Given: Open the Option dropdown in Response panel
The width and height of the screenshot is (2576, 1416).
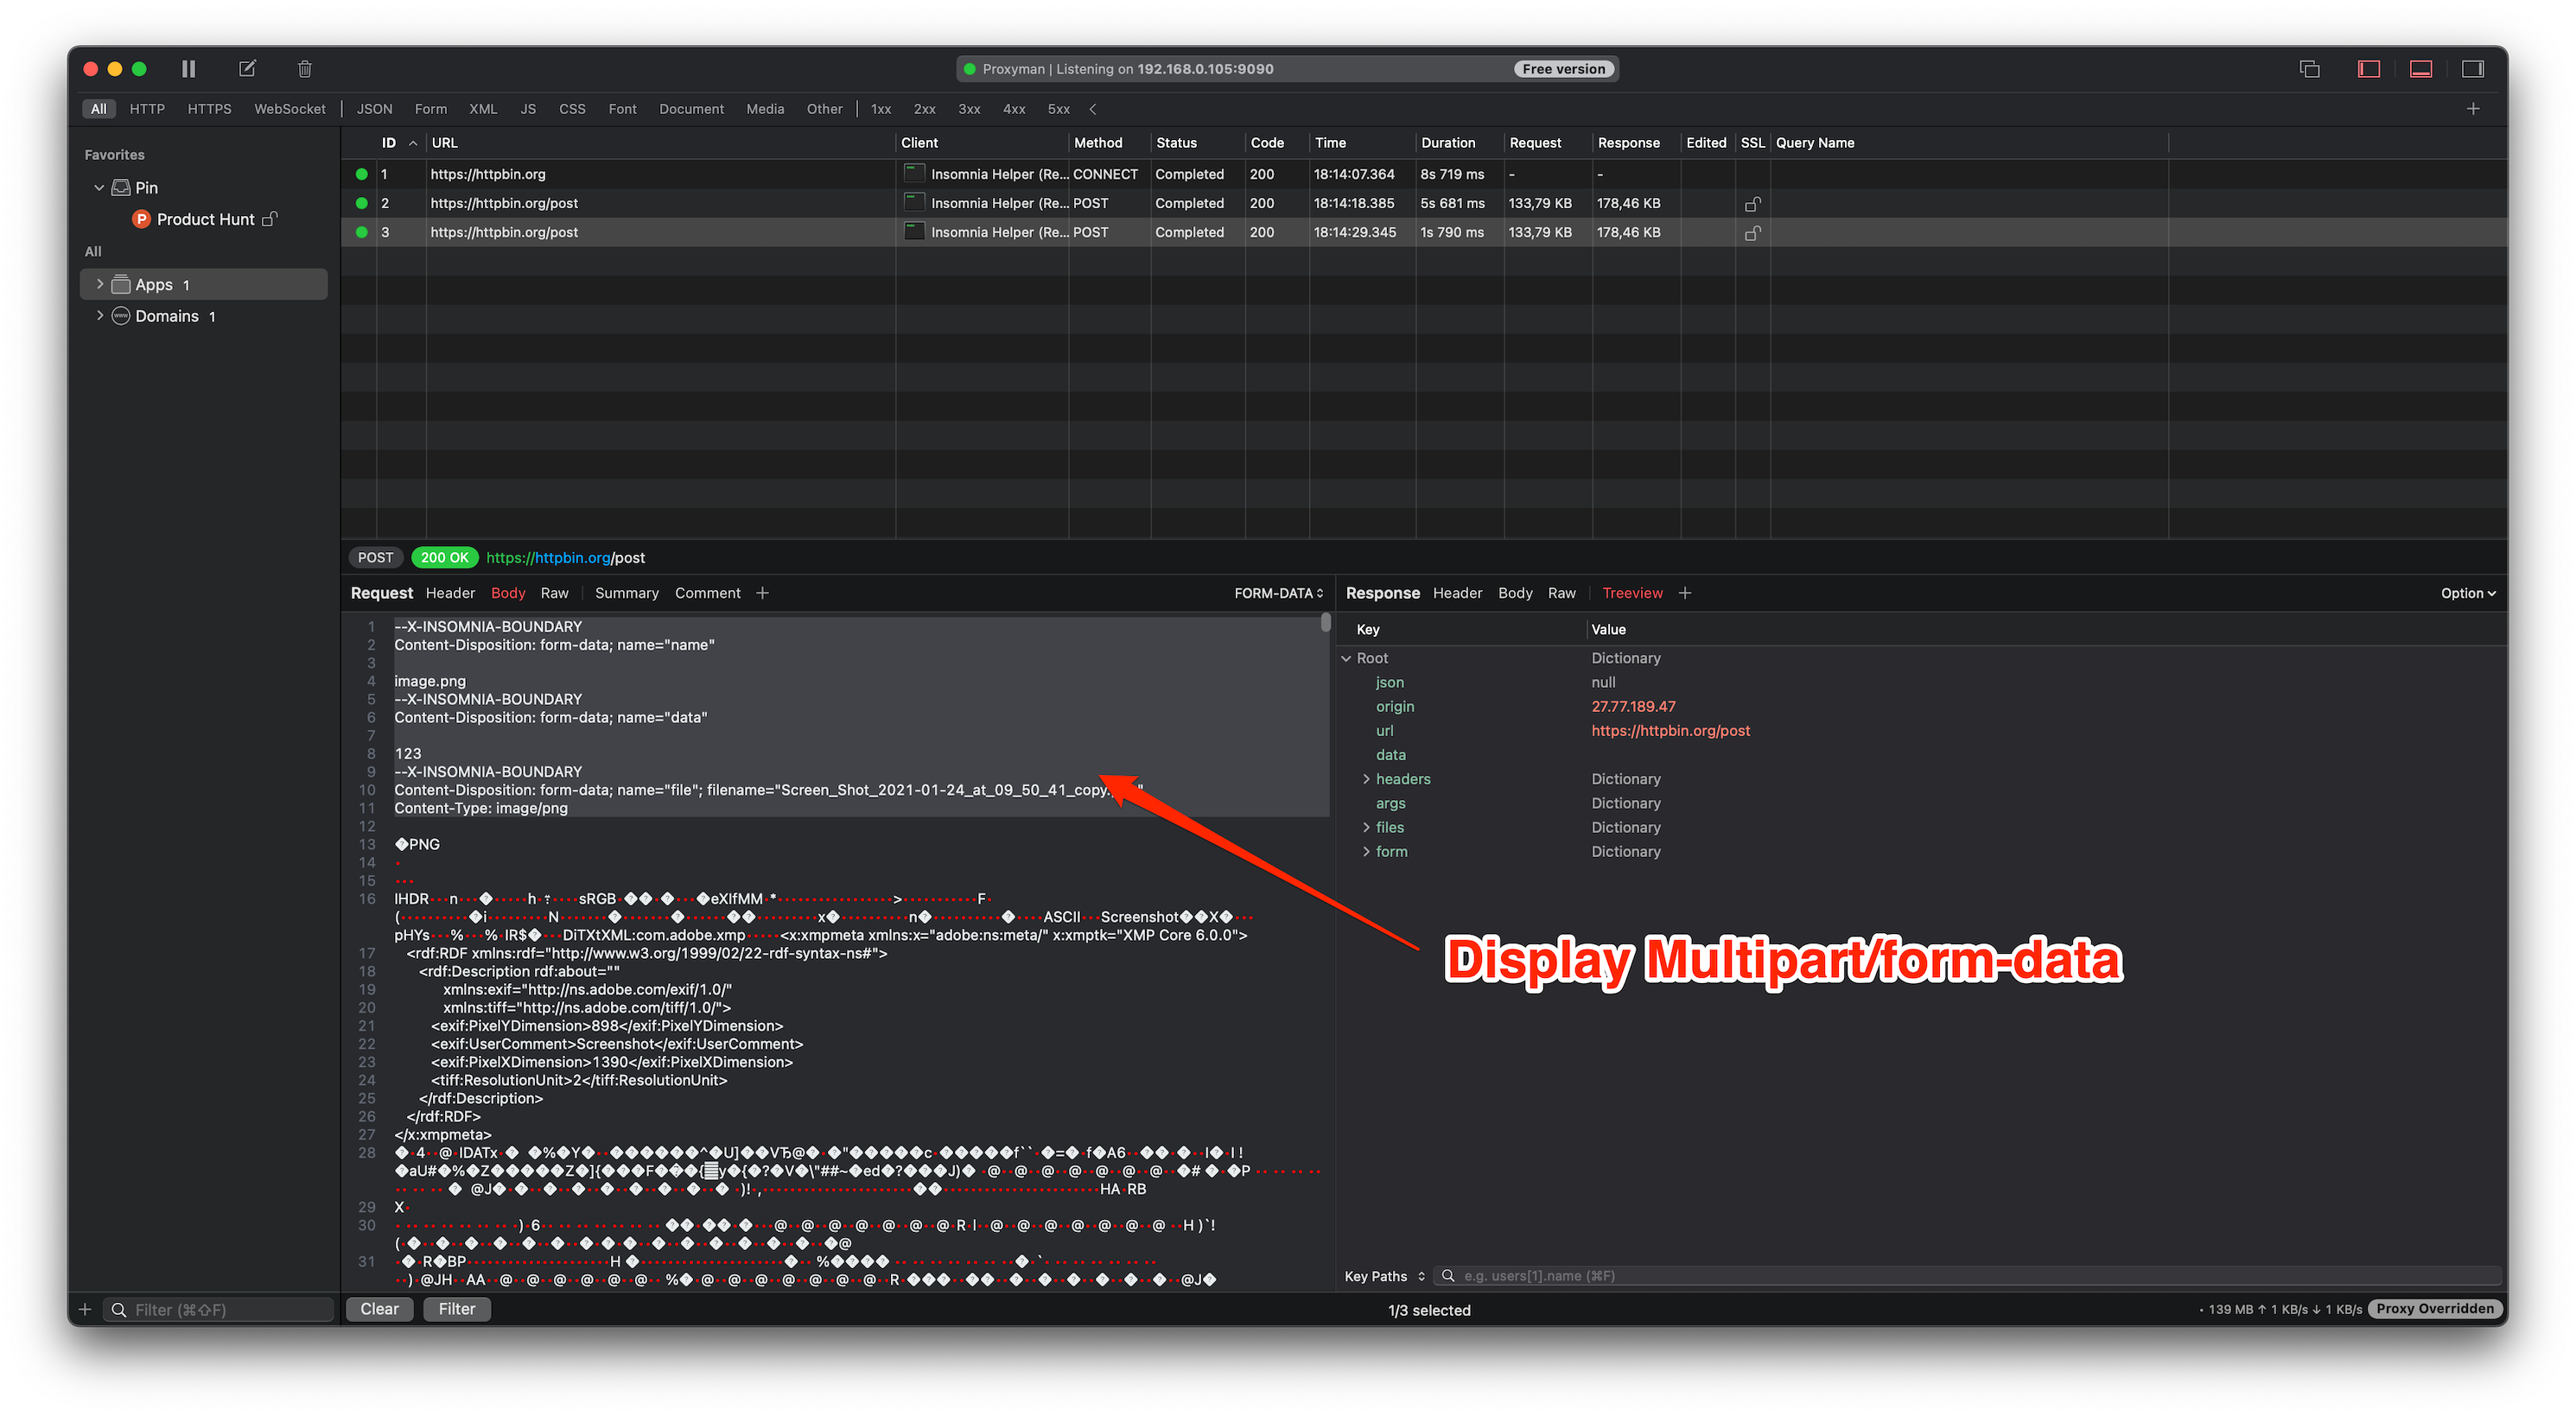Looking at the screenshot, I should point(2467,593).
